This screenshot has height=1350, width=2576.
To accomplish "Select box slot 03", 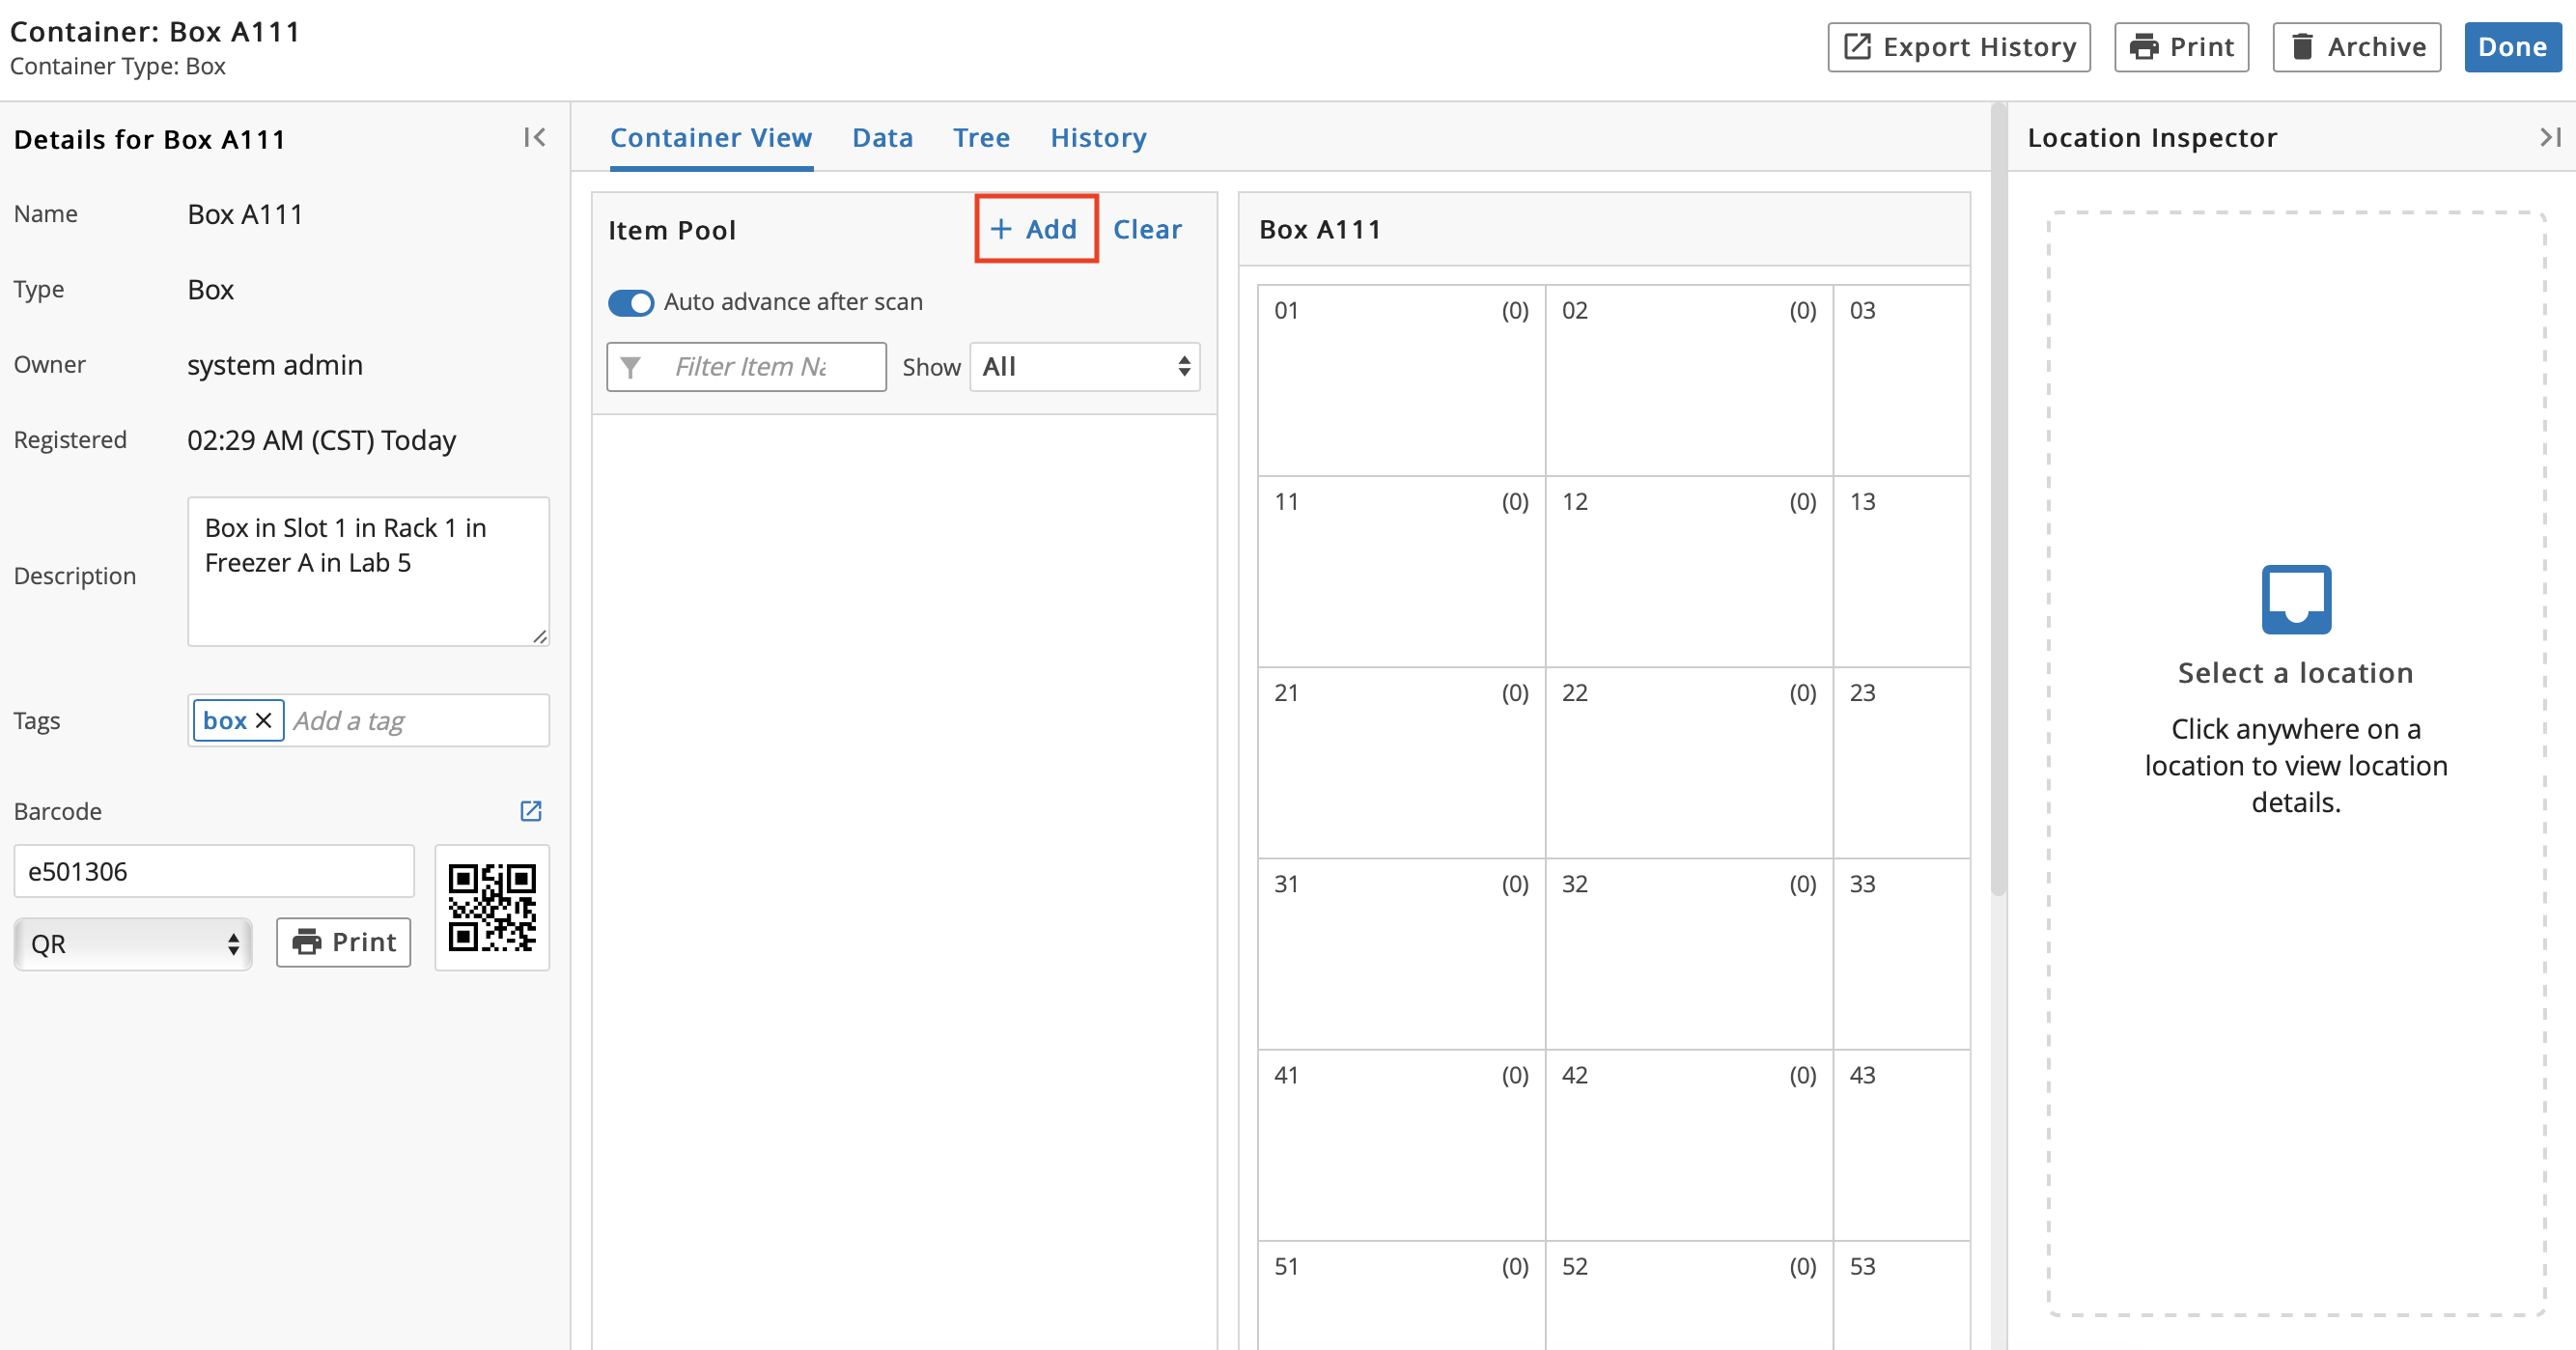I will pos(1902,380).
